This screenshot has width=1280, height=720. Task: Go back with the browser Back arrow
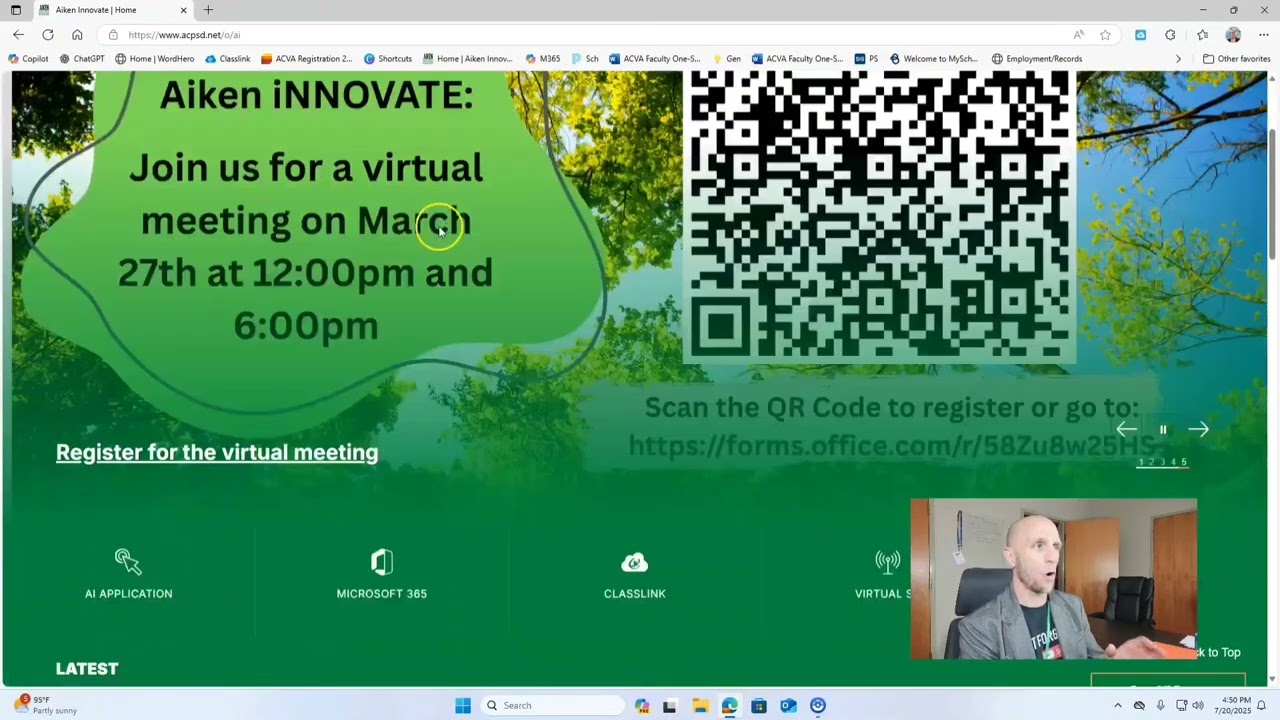[x=18, y=35]
